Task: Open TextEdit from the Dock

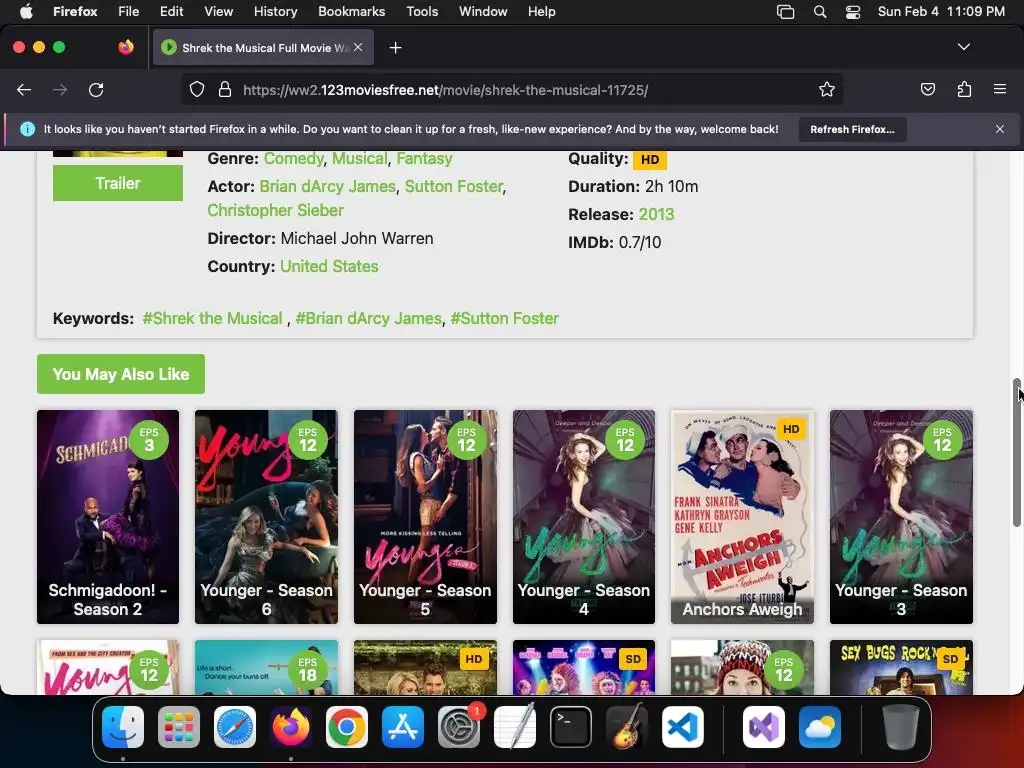Action: click(x=515, y=727)
